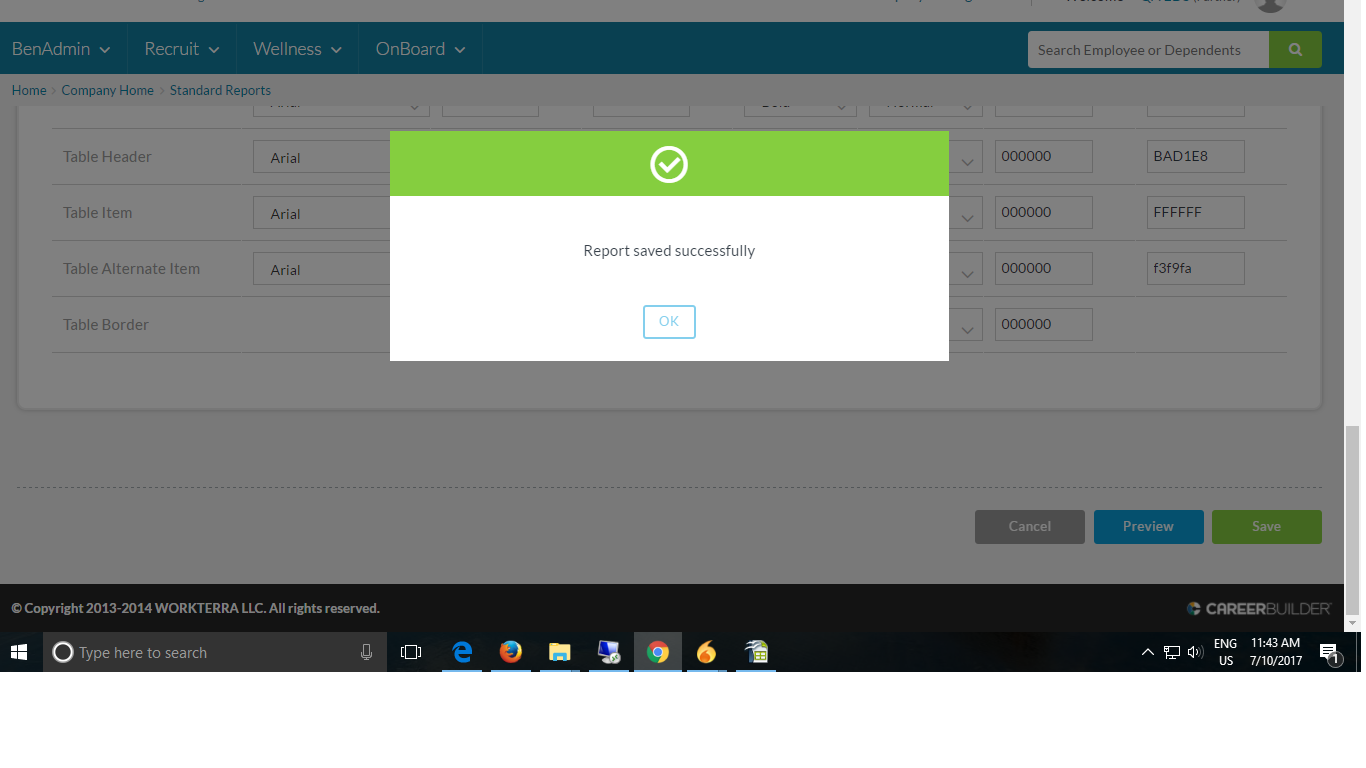Screen dimensions: 1366x768
Task: Open the Action Center notifications icon
Action: click(x=1329, y=653)
